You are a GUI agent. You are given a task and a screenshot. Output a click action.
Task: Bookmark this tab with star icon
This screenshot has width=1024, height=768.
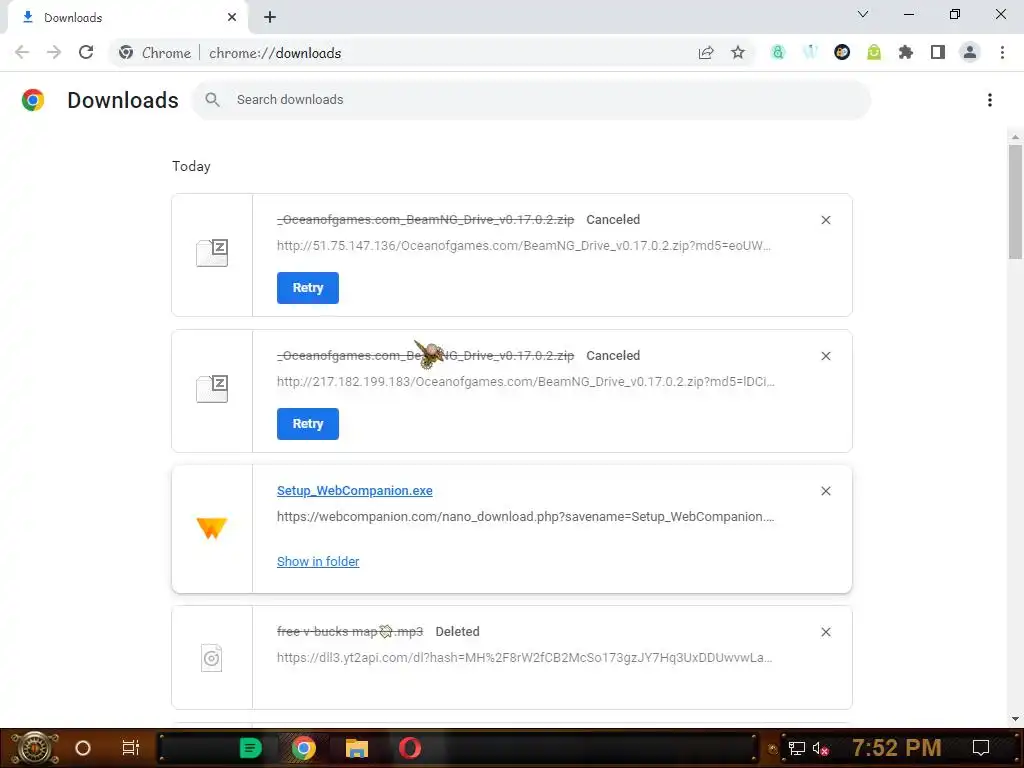[x=738, y=52]
